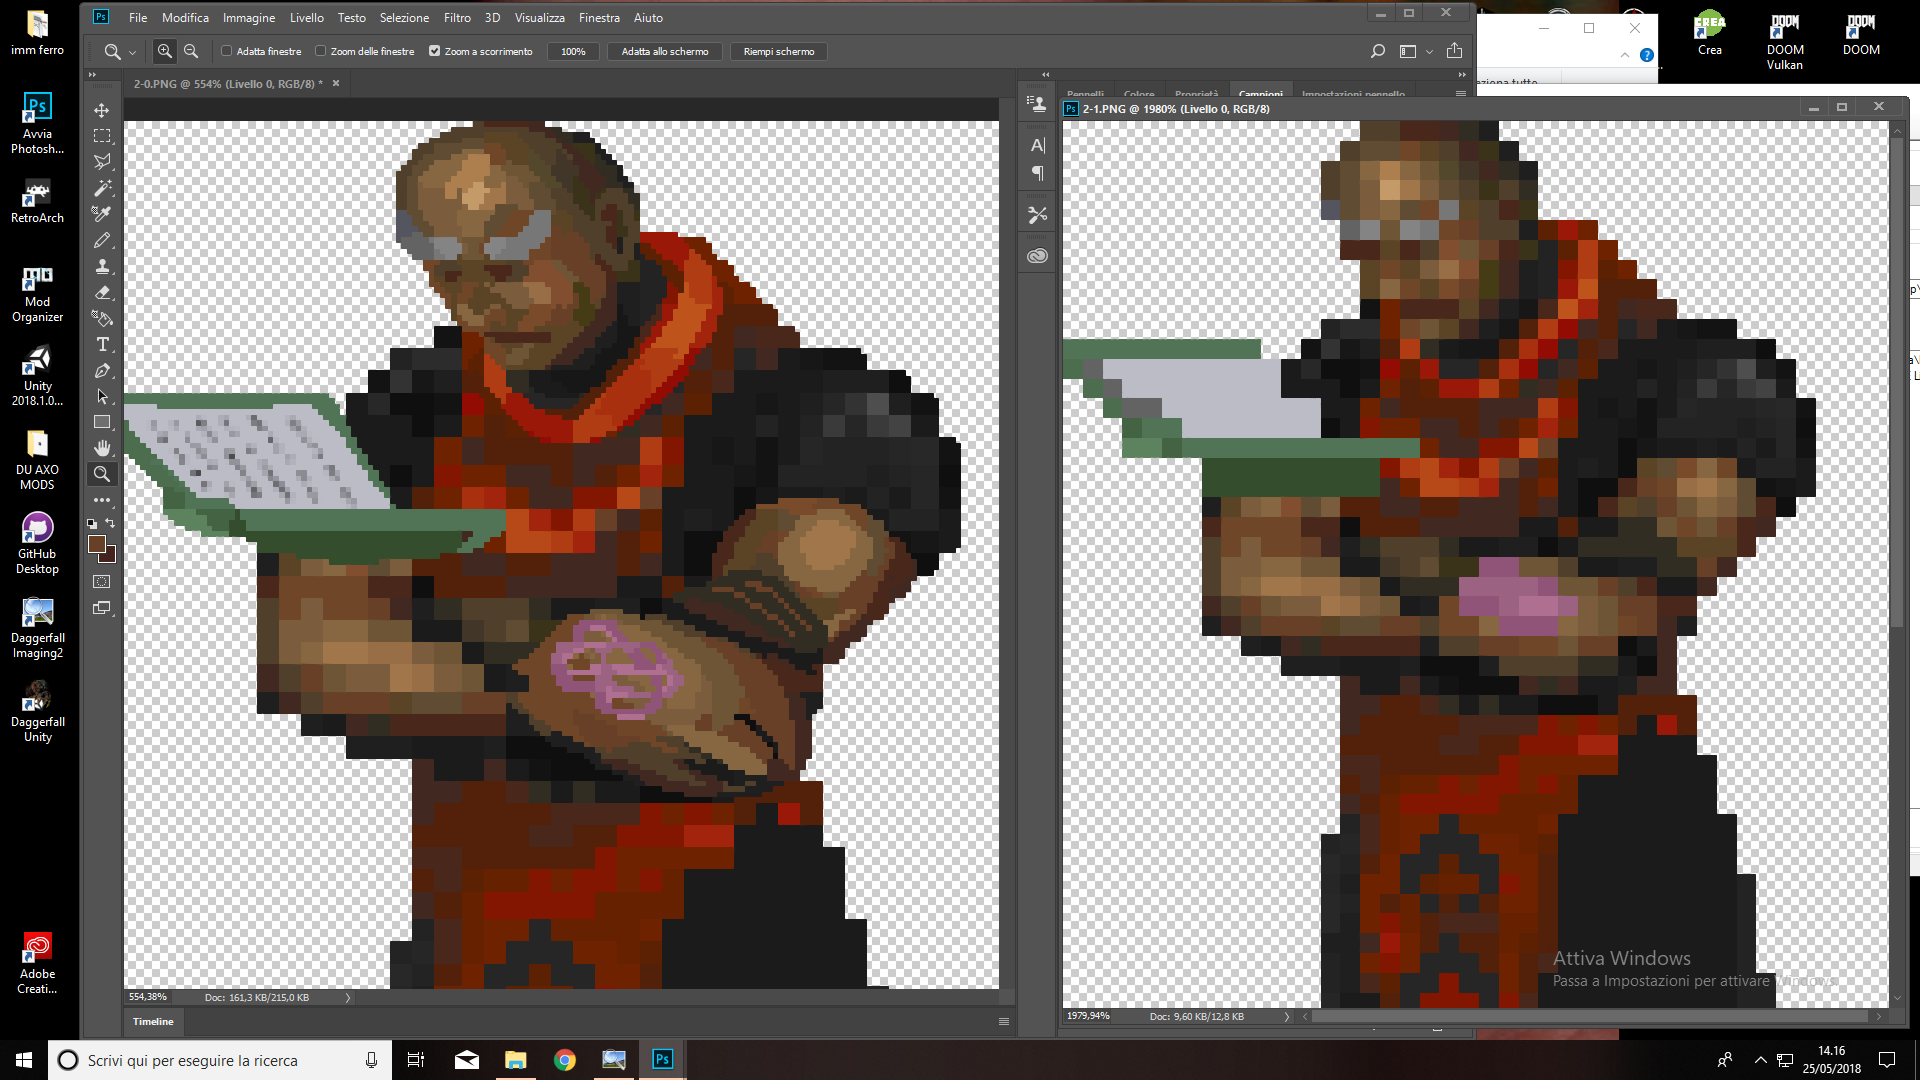Expand the 2-1.PNG status bar info arrow

coord(1287,1017)
